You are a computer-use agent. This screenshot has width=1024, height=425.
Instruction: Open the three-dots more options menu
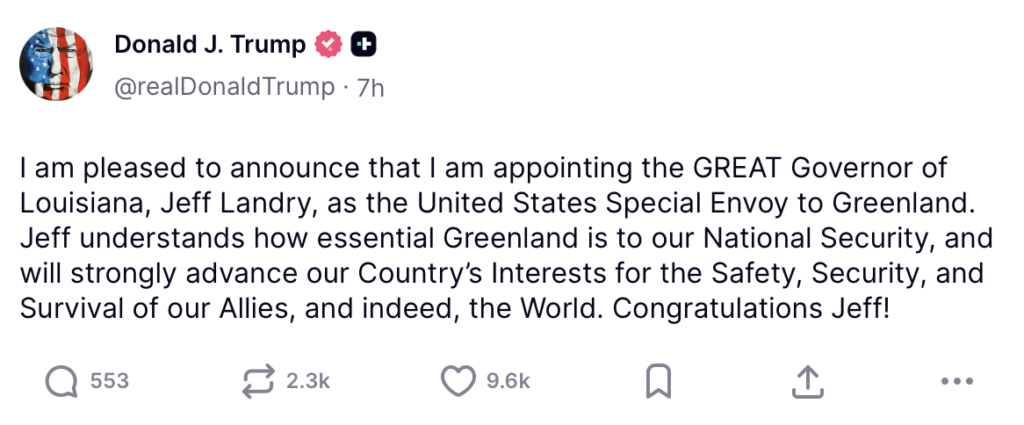click(x=957, y=381)
